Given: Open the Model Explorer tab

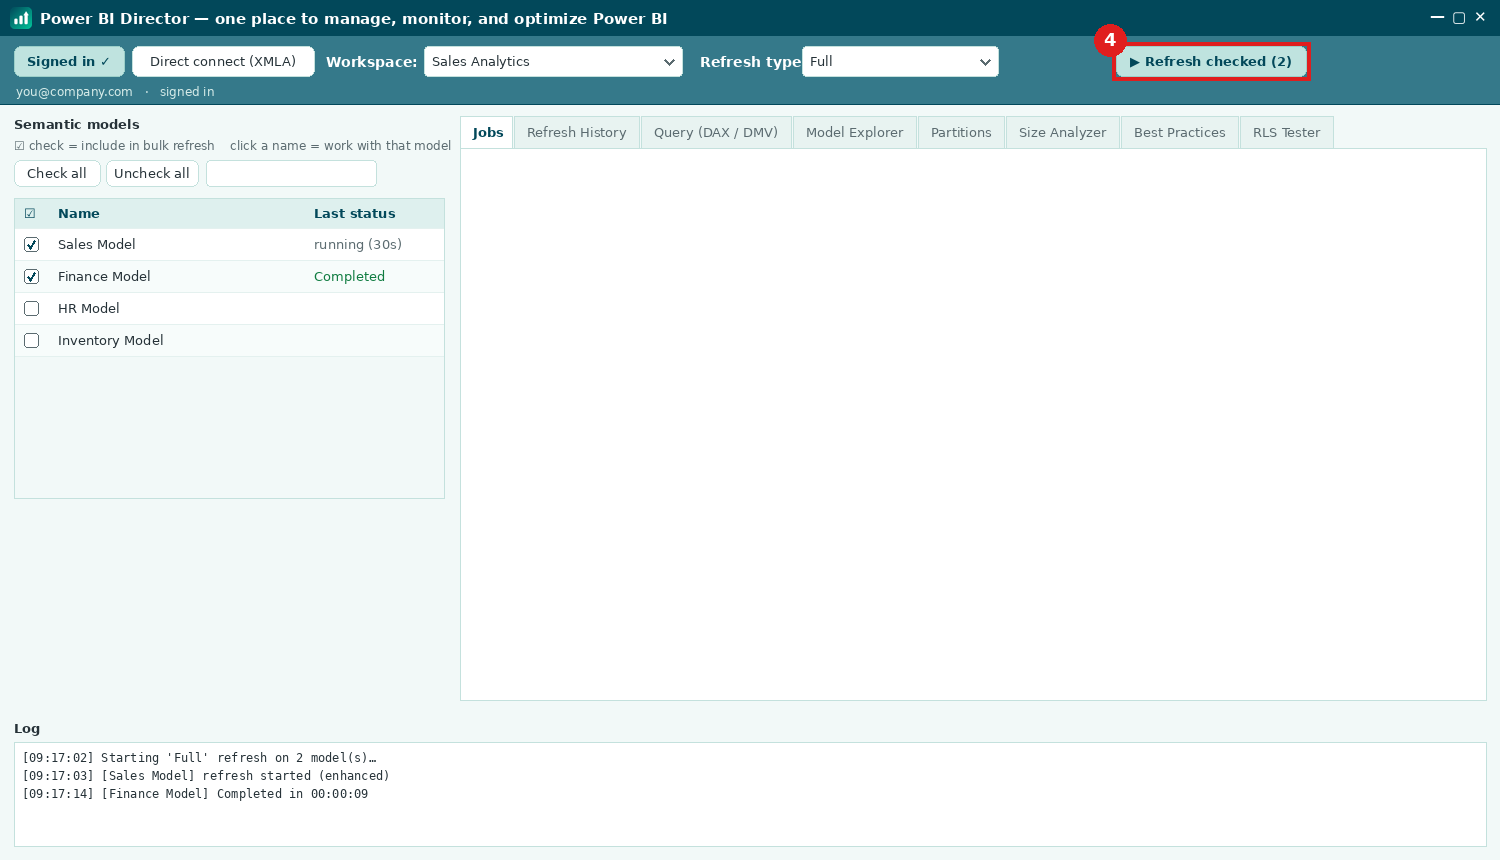Looking at the screenshot, I should [855, 133].
